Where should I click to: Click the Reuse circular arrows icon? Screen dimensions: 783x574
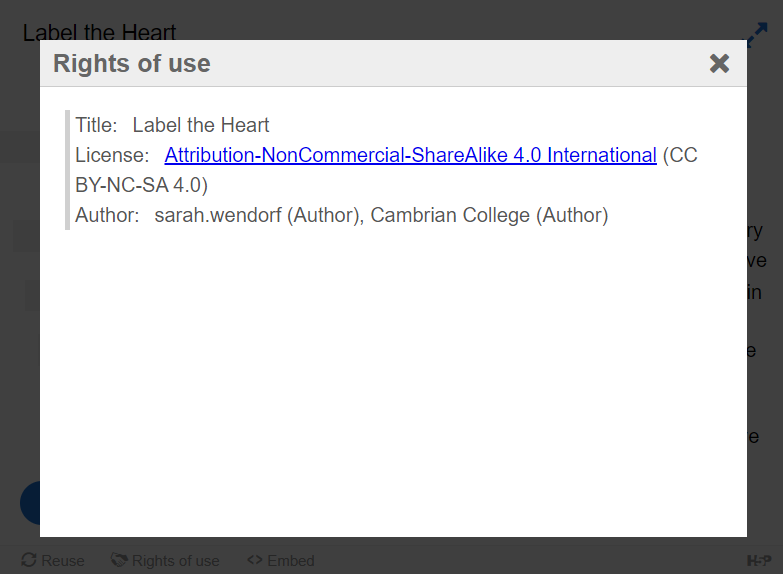coord(29,560)
